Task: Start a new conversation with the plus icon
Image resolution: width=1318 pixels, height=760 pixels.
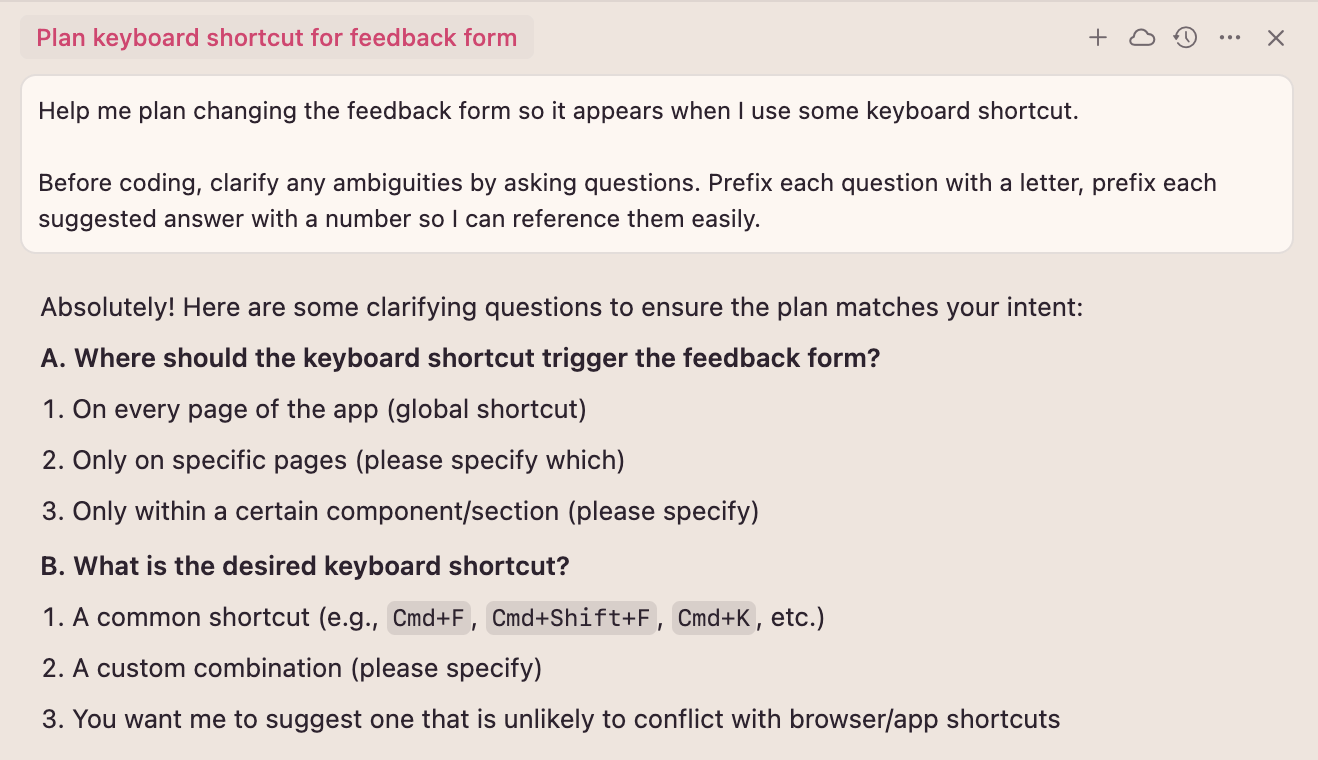Action: click(x=1097, y=37)
